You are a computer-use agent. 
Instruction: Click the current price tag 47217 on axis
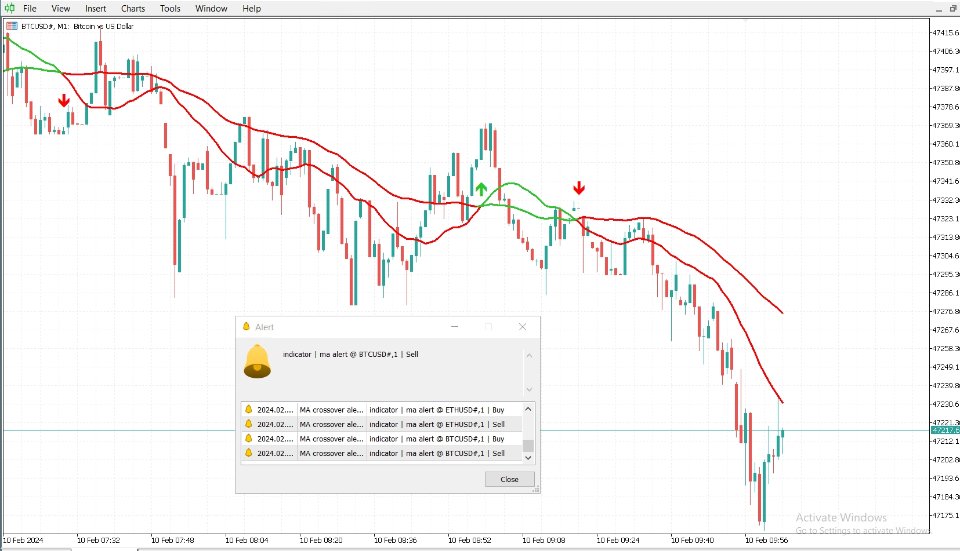point(945,430)
